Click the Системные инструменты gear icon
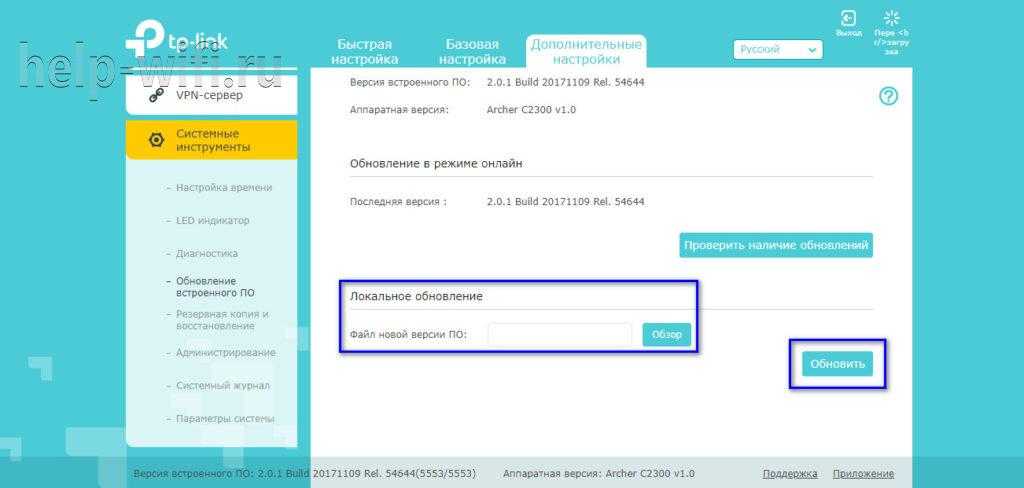1024x488 pixels. tap(156, 140)
